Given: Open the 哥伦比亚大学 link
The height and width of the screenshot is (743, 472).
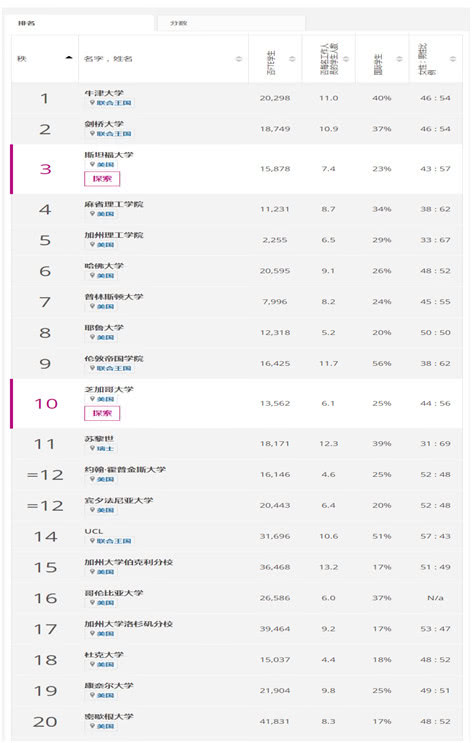Looking at the screenshot, I should (114, 593).
